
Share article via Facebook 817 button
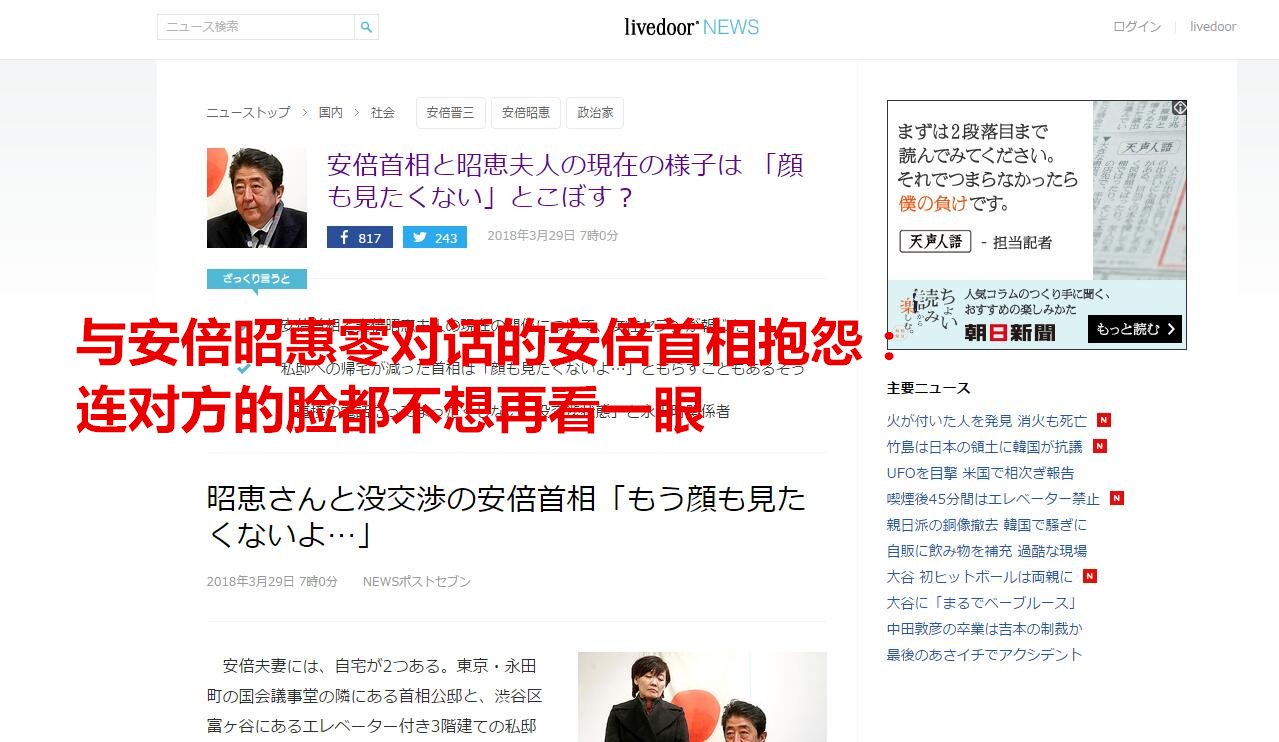(360, 238)
